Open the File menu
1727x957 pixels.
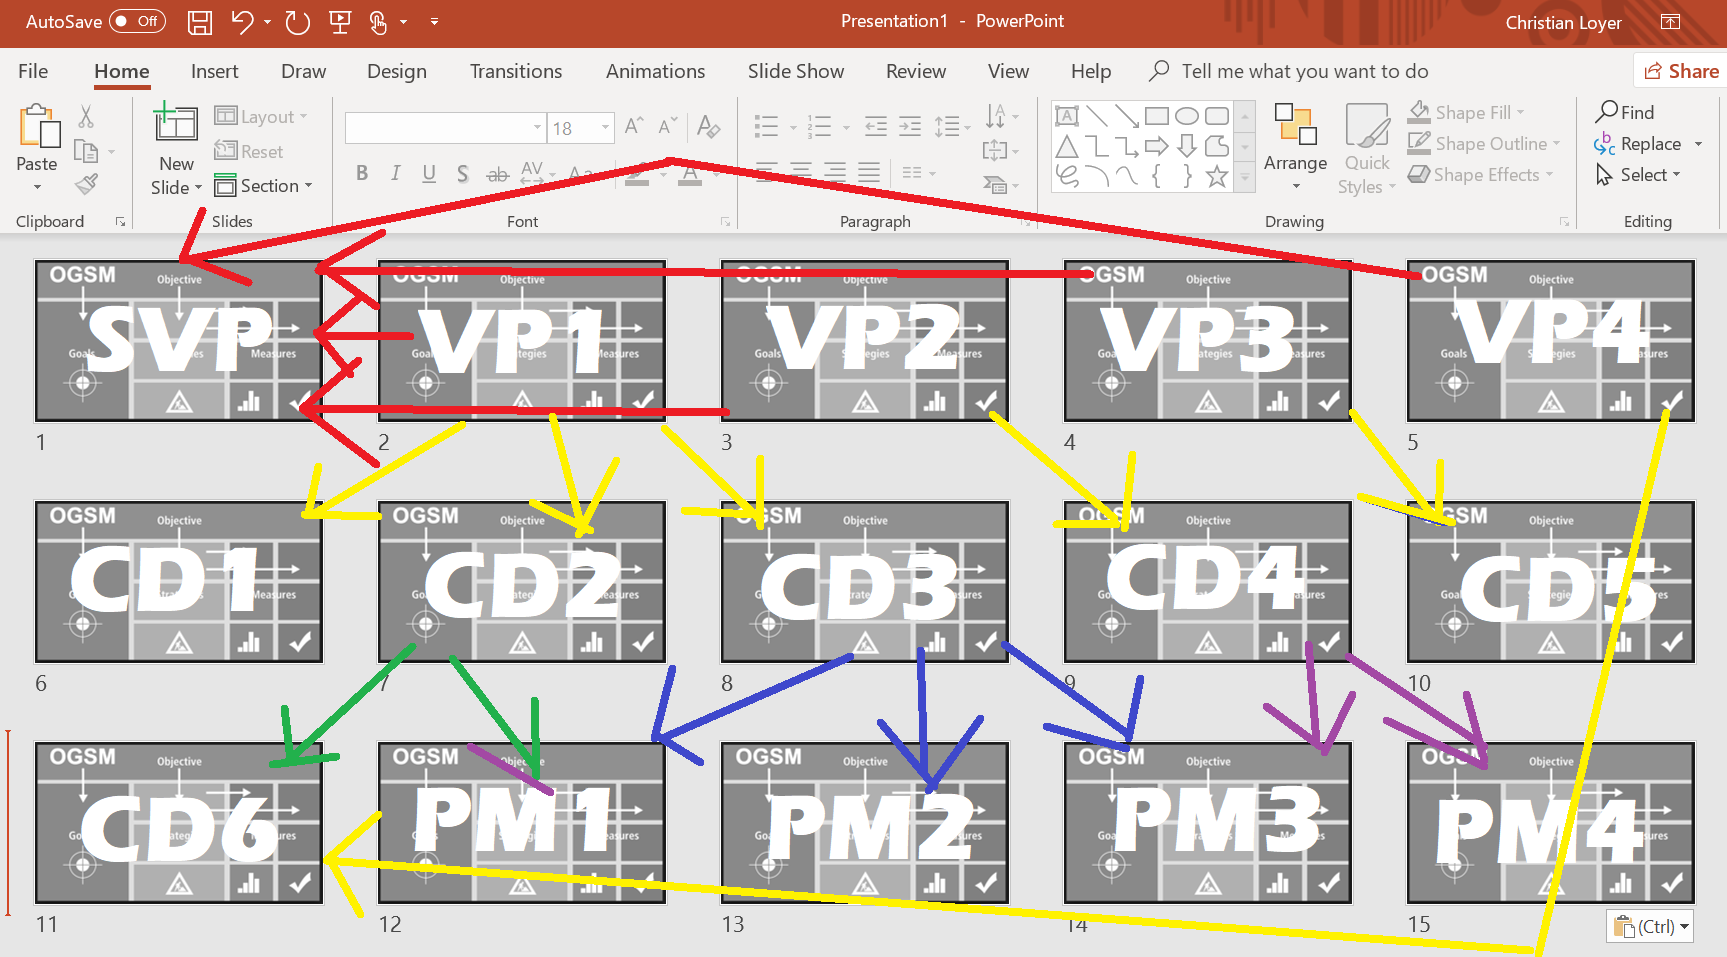(x=33, y=71)
